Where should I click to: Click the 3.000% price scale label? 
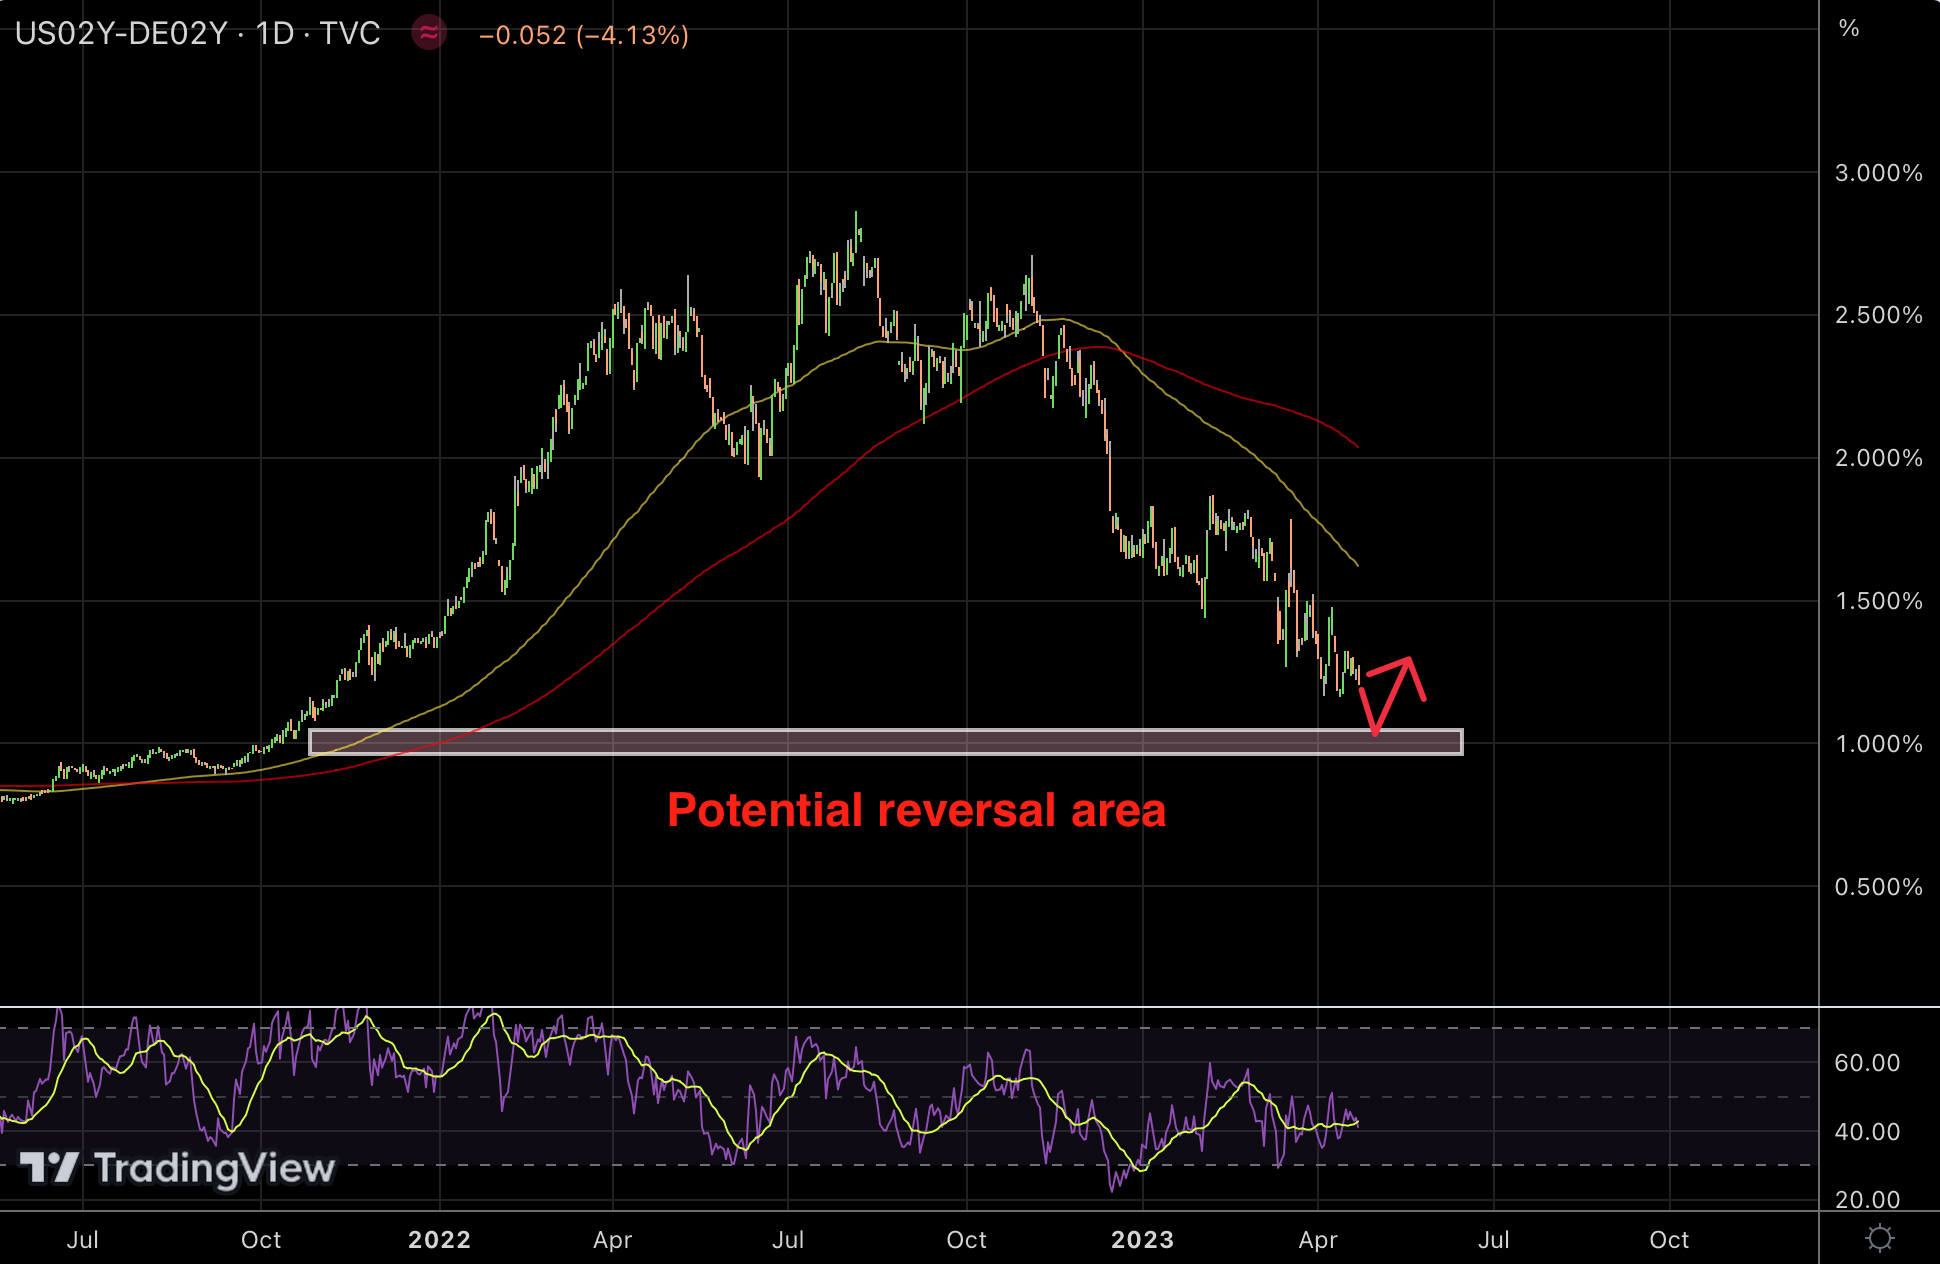coord(1878,173)
